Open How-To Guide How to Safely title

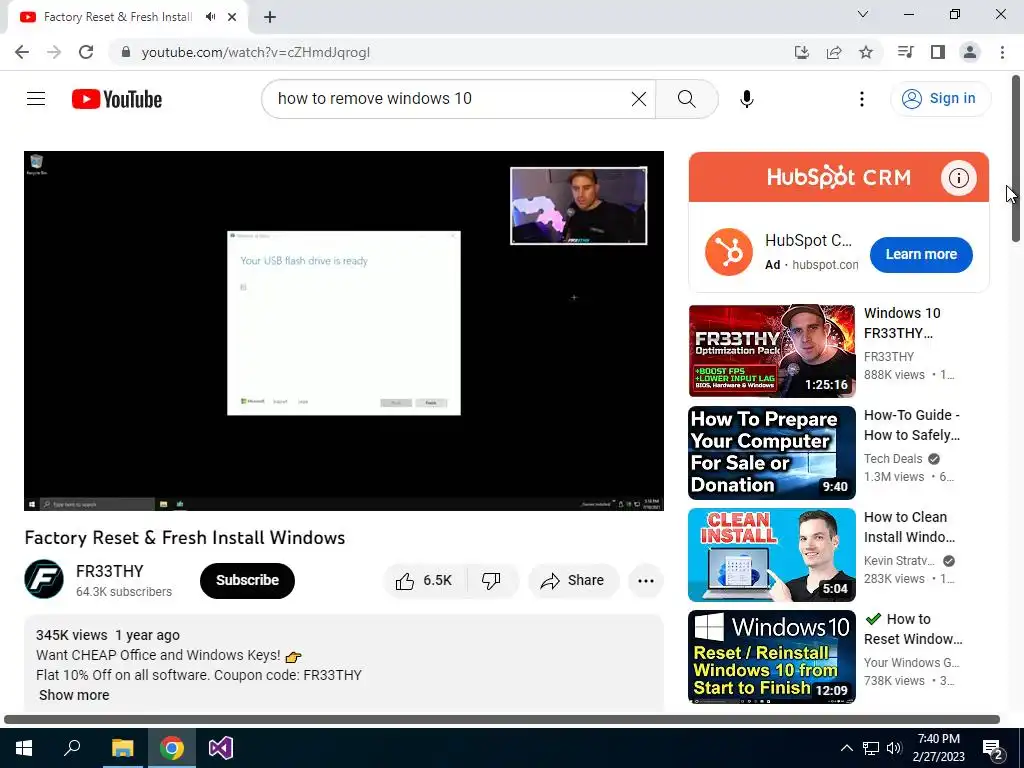pos(912,424)
